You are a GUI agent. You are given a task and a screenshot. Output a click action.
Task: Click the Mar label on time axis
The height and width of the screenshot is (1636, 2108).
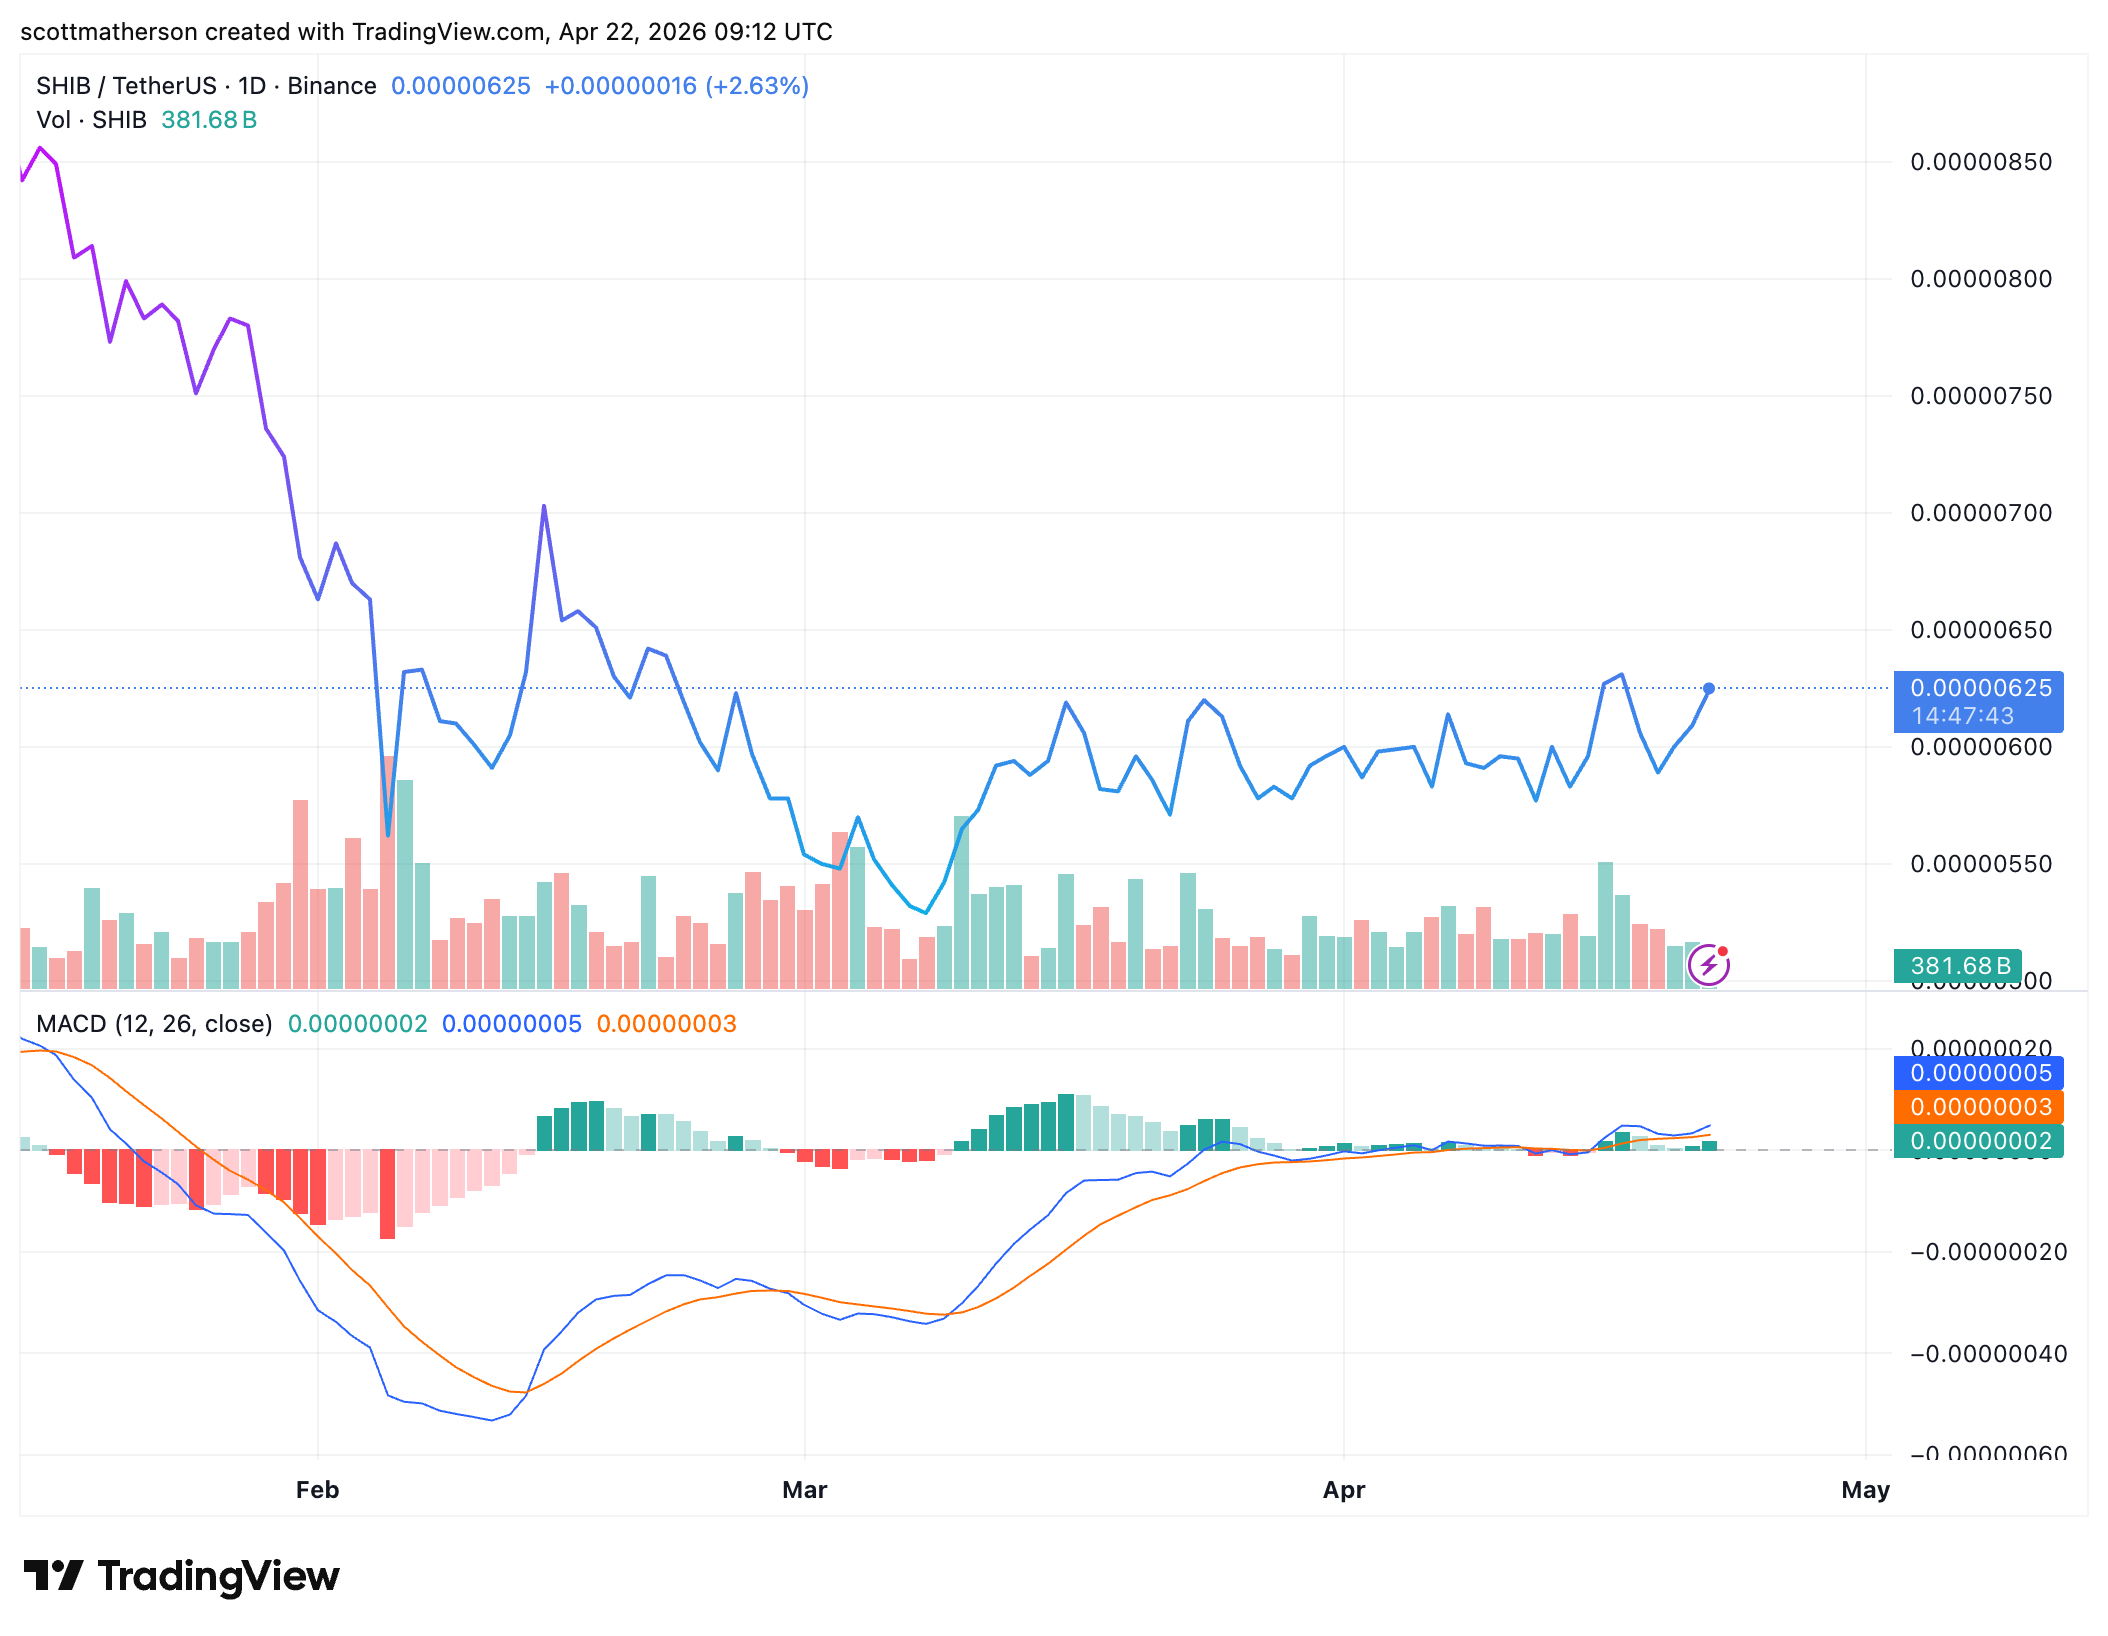tap(804, 1490)
